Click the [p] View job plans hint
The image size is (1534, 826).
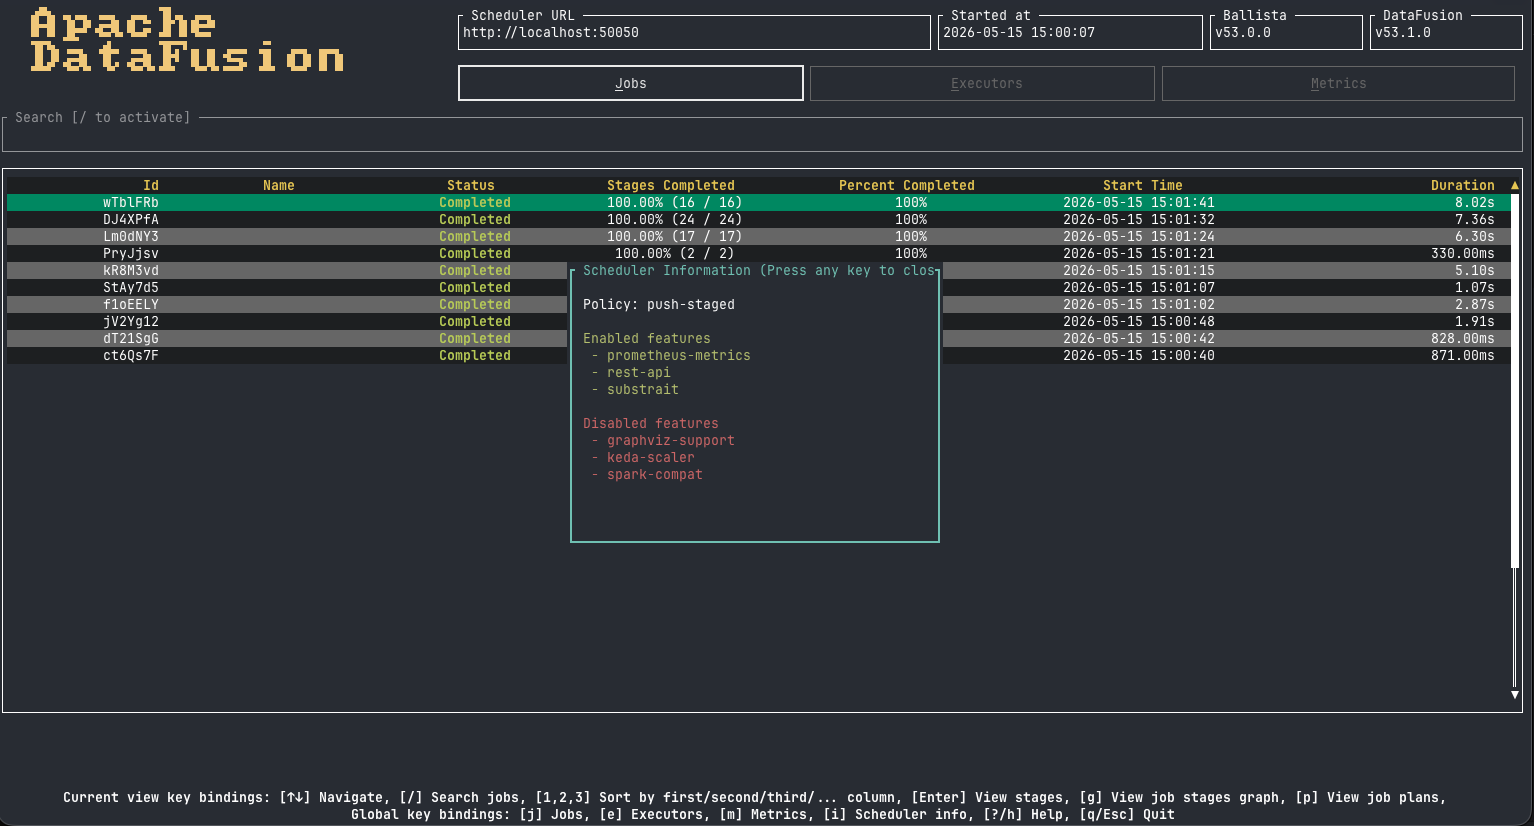pos(1367,797)
